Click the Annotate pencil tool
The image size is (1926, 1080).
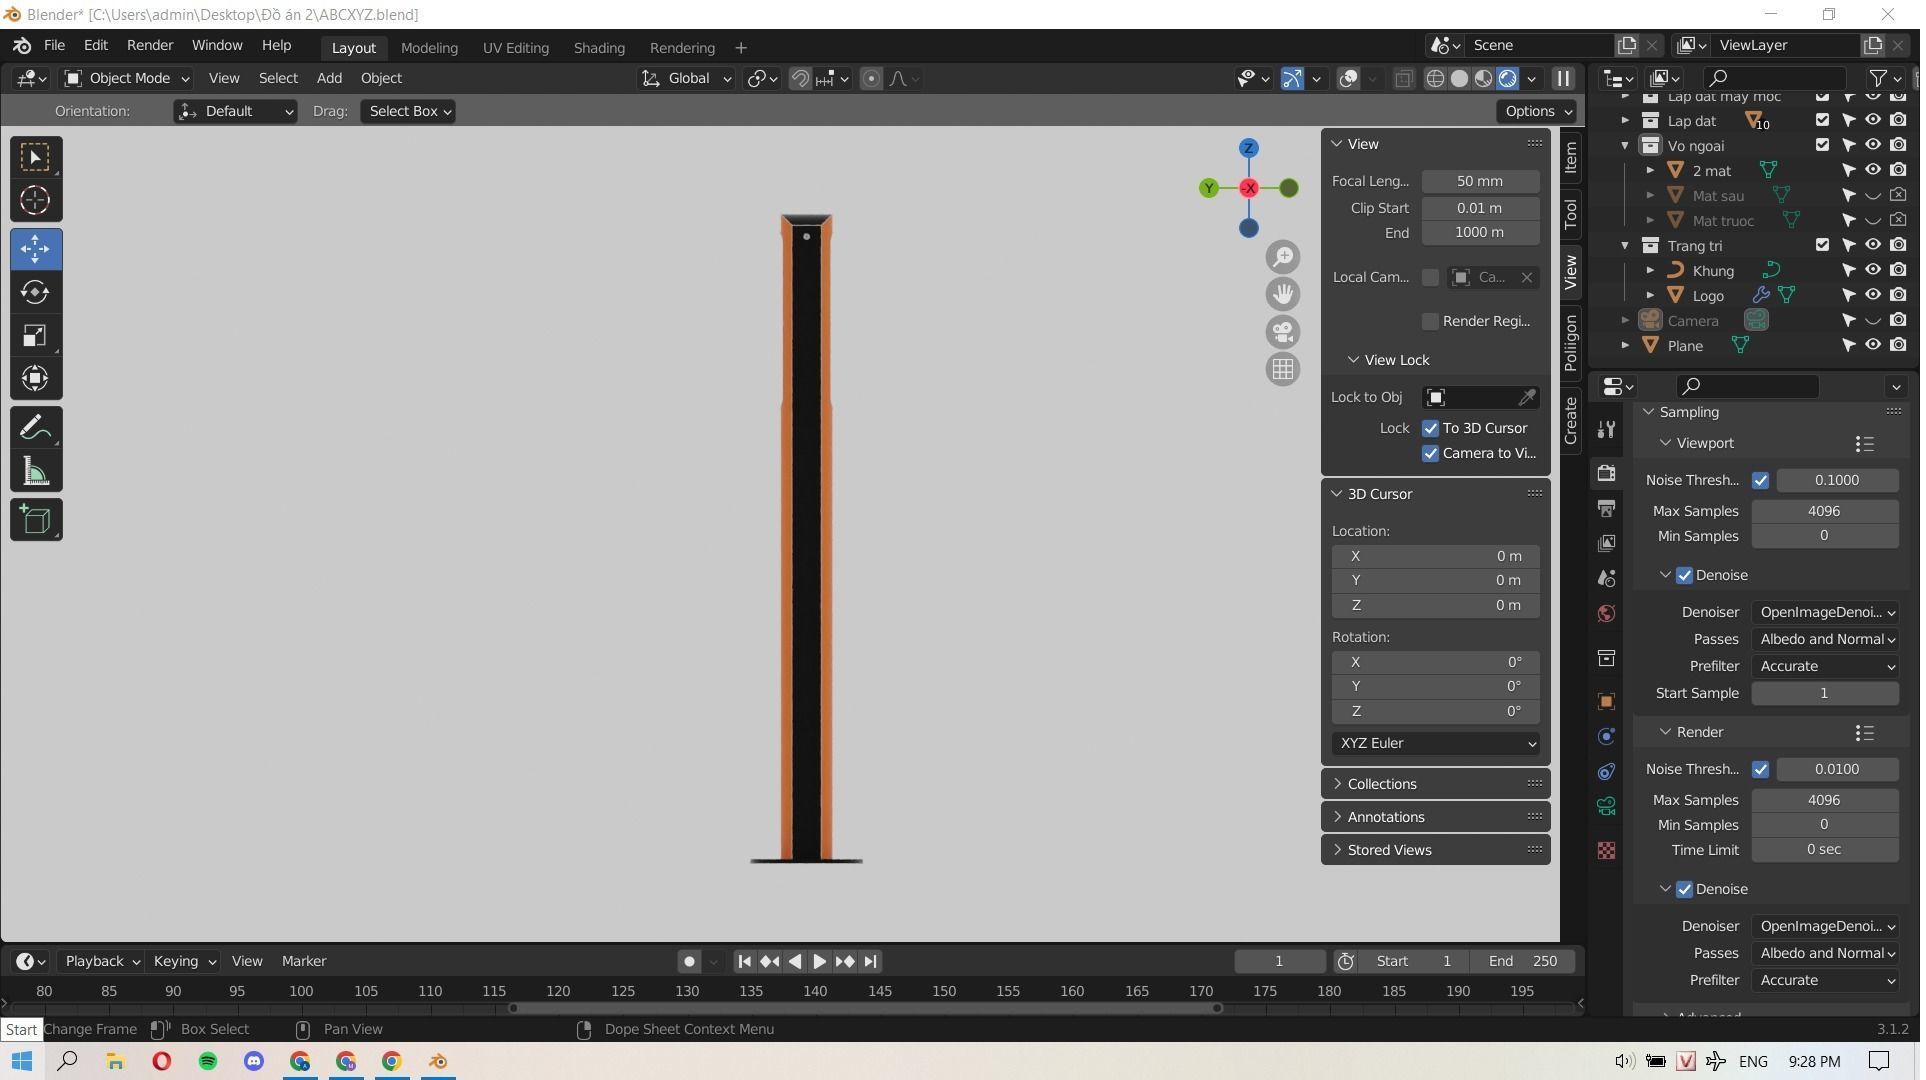(35, 428)
